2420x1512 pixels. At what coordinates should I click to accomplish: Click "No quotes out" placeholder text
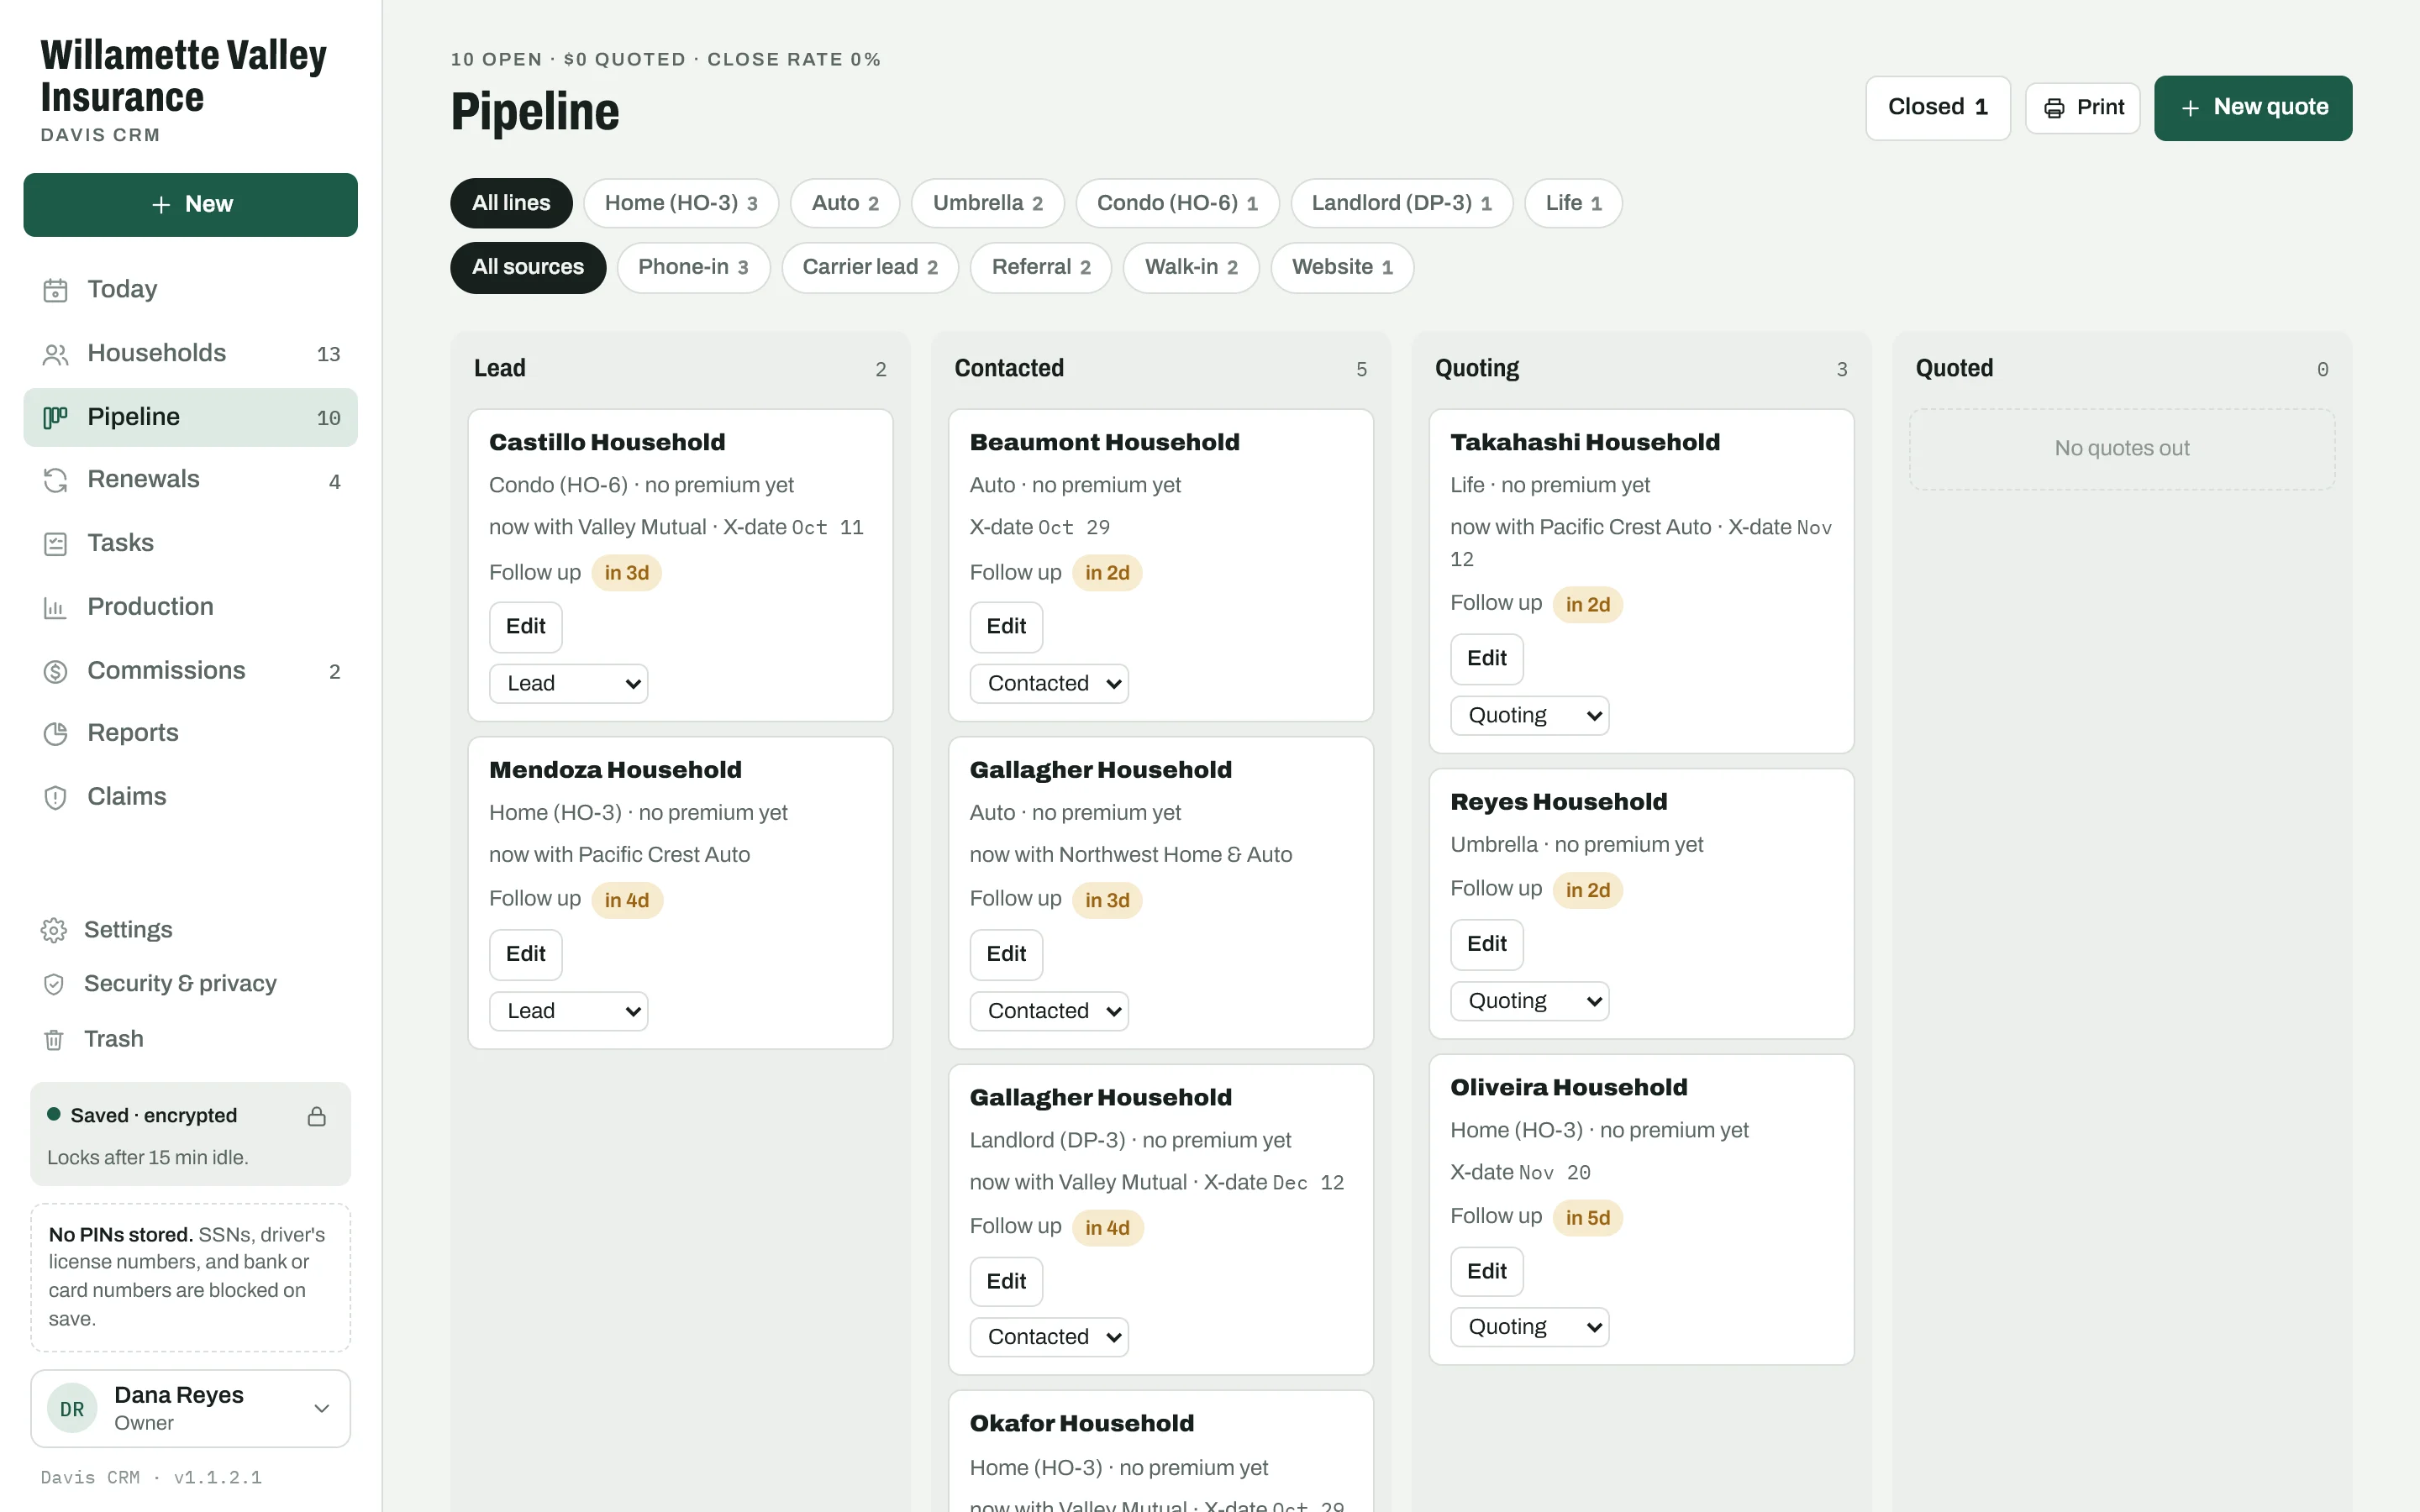coord(2121,448)
